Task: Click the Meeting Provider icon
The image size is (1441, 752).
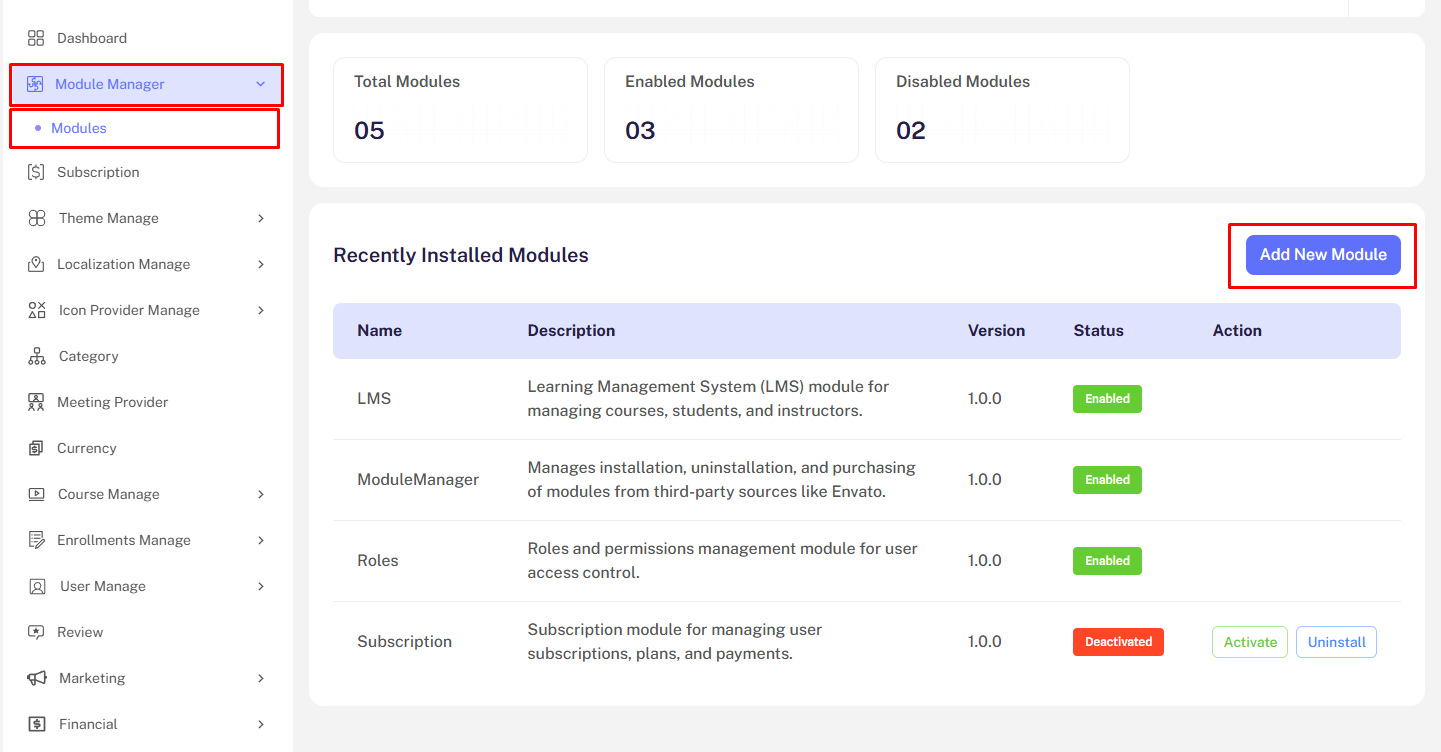Action: 36,401
